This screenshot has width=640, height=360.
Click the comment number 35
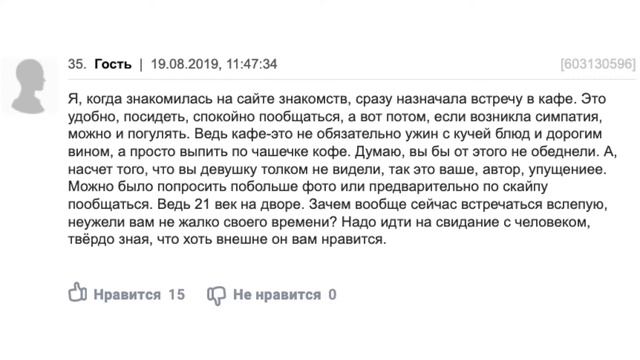(77, 64)
